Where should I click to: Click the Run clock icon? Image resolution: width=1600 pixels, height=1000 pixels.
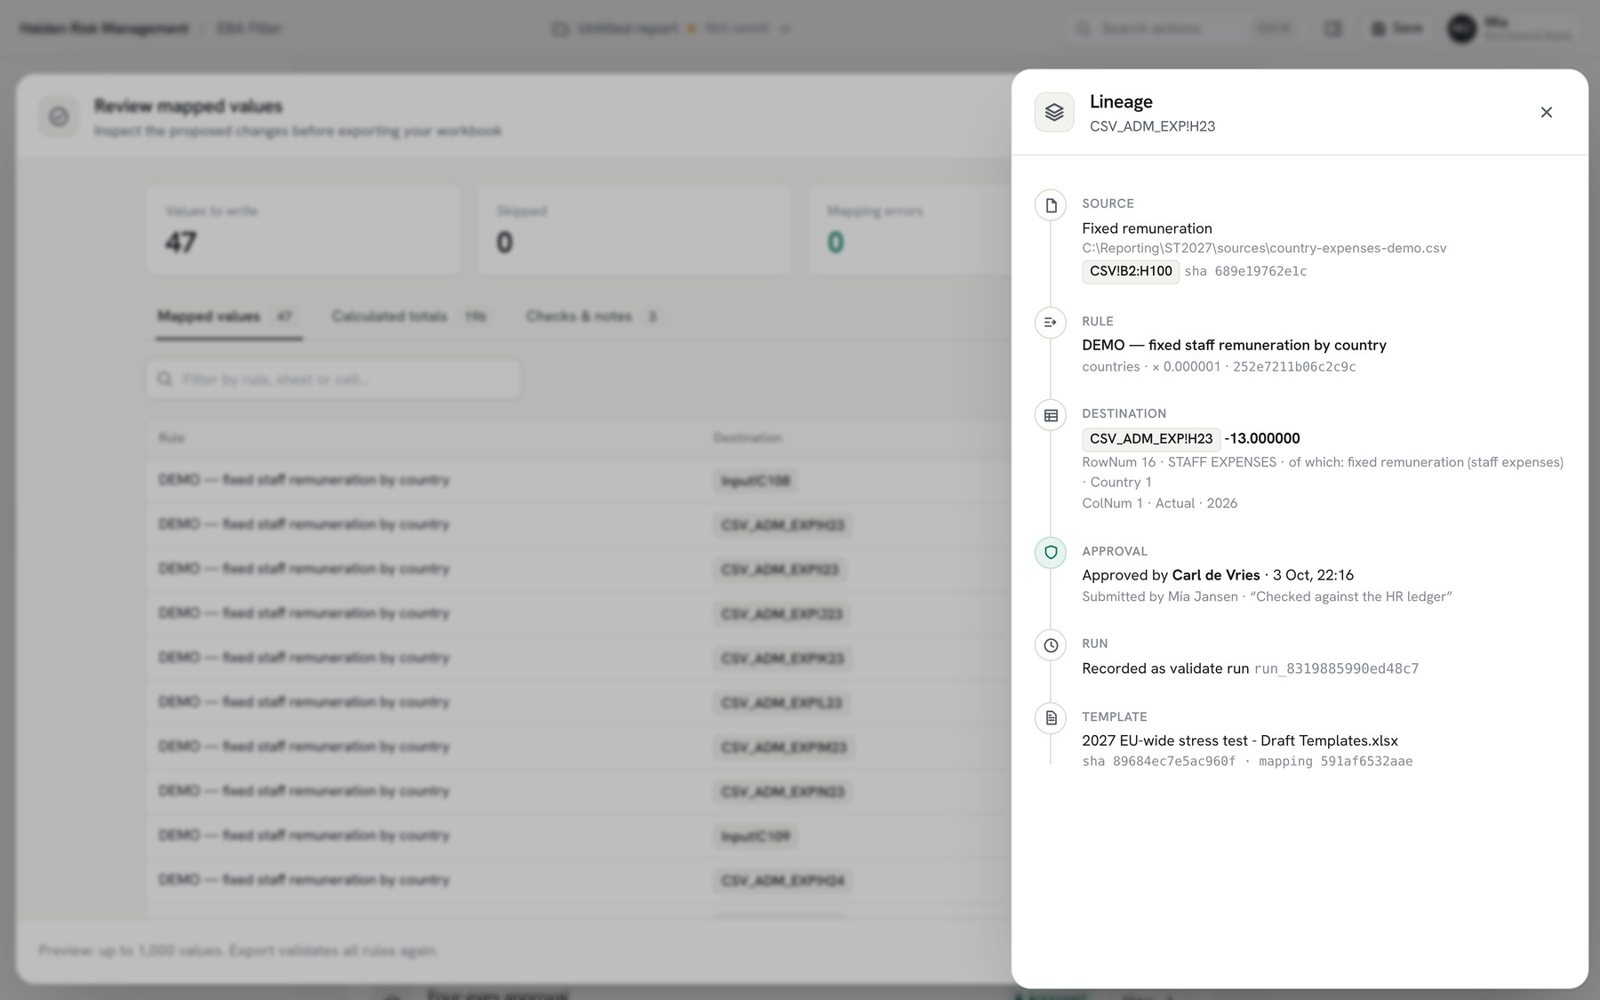coord(1050,645)
